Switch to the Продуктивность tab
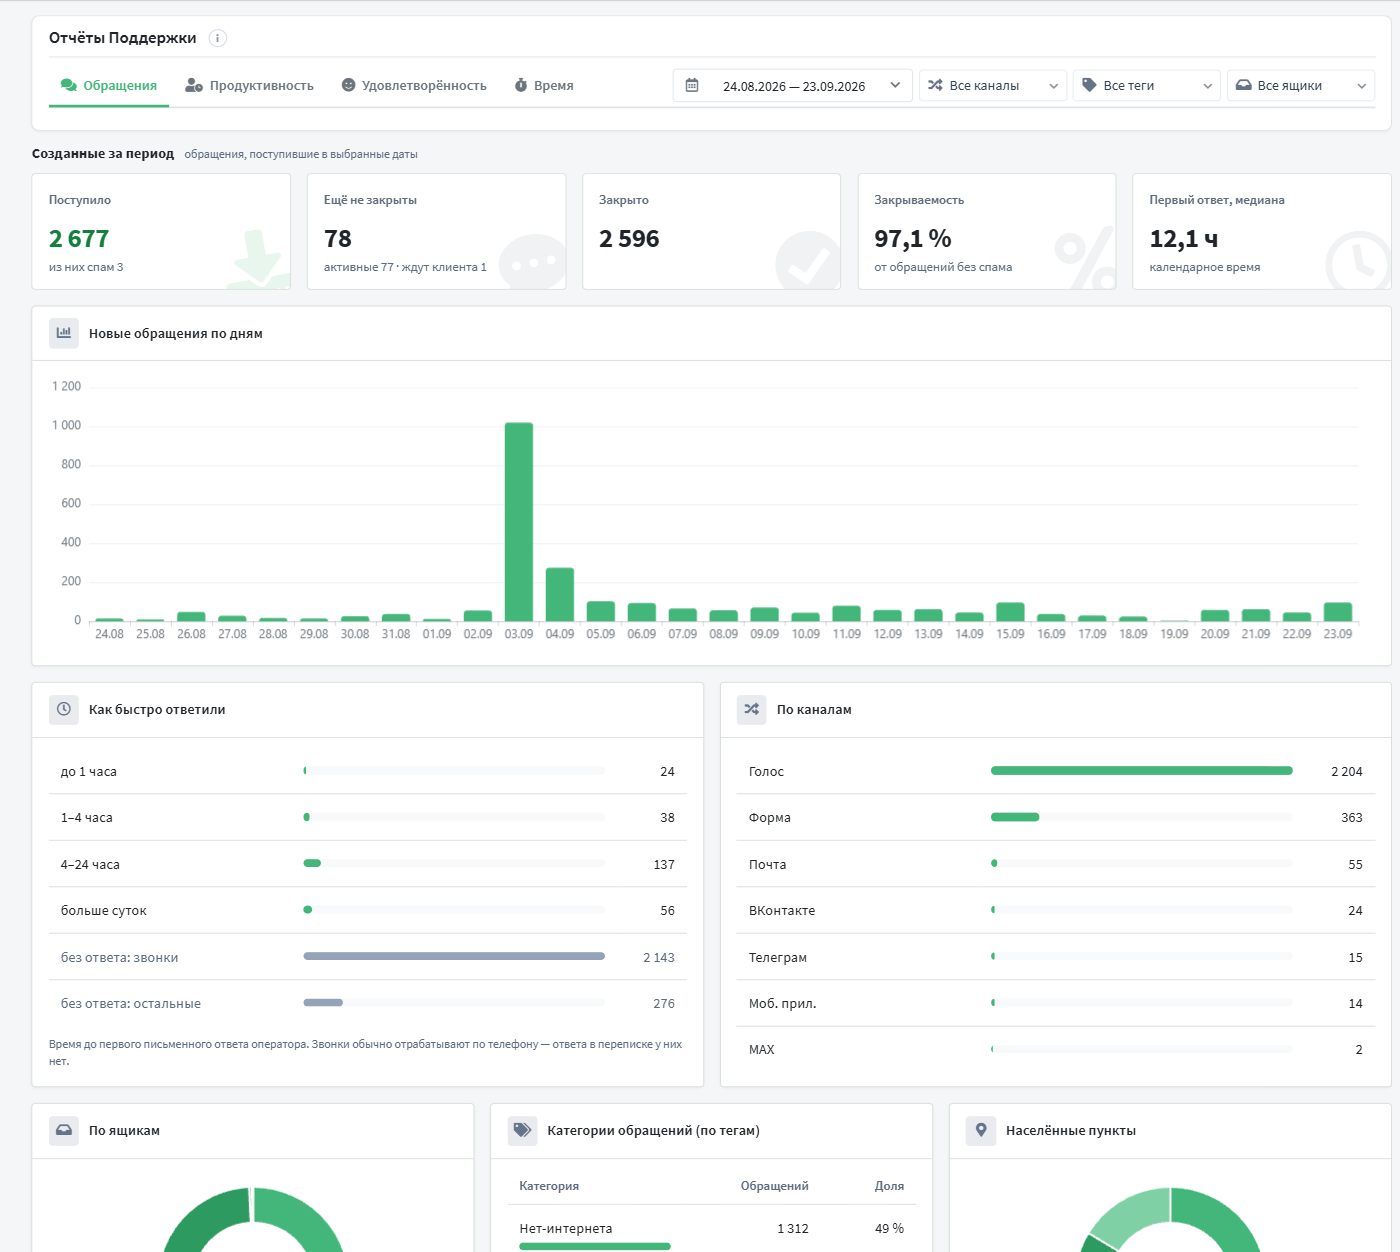This screenshot has height=1252, width=1400. (x=250, y=86)
